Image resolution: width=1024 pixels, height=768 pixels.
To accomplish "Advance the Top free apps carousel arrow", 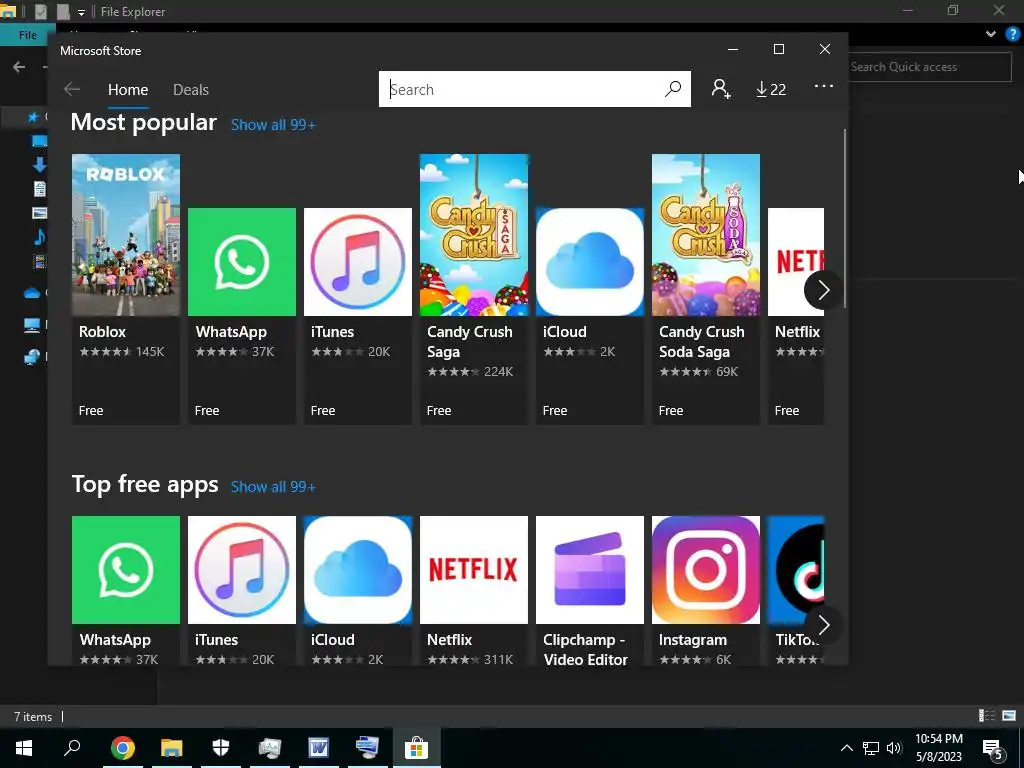I will pos(823,626).
